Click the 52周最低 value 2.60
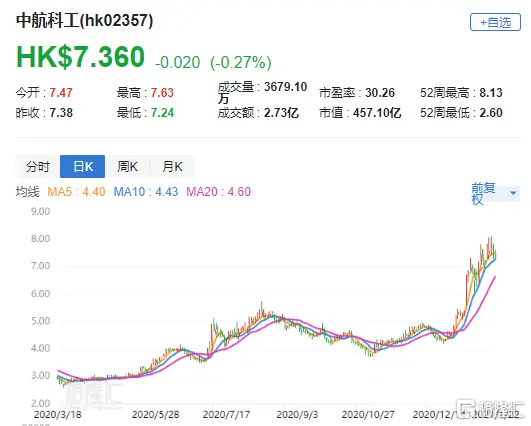The image size is (531, 426). (x=491, y=113)
